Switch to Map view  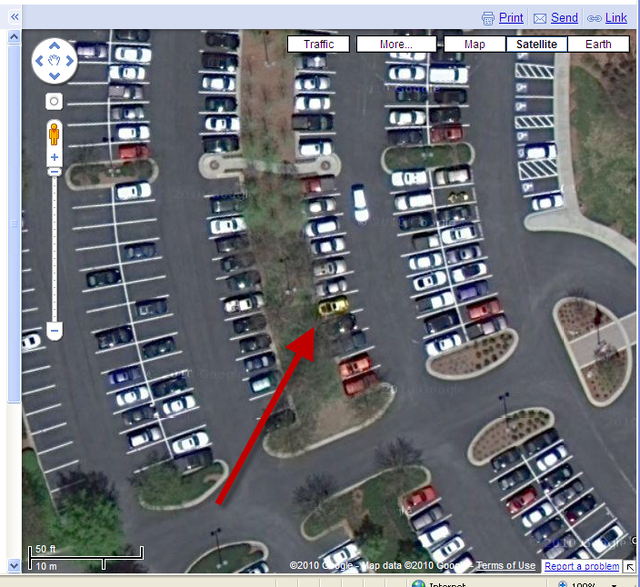click(474, 44)
